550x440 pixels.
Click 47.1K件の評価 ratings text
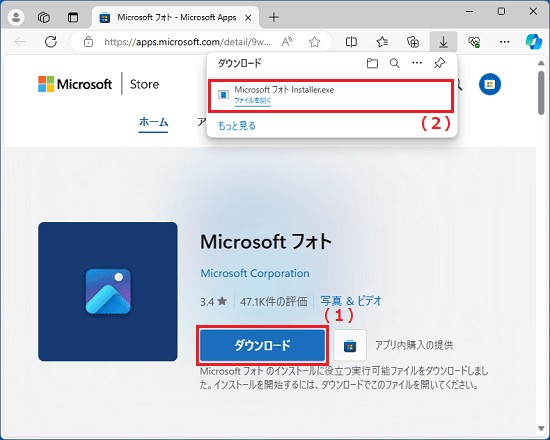pyautogui.click(x=274, y=301)
